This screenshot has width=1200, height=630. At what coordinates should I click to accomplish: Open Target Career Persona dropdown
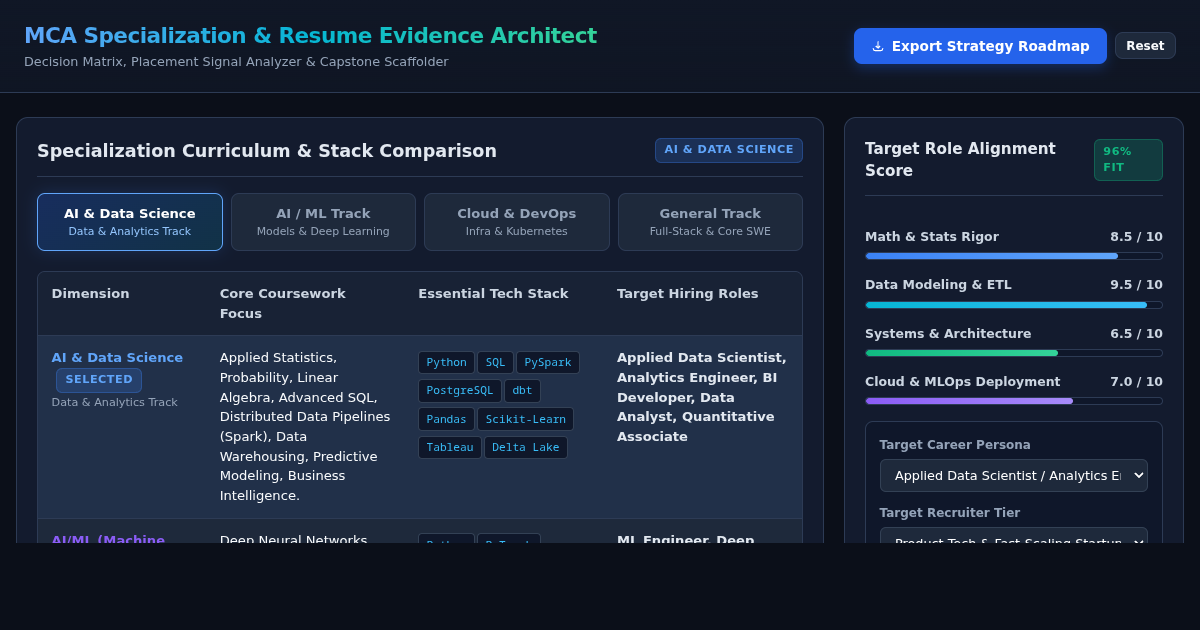[1014, 475]
